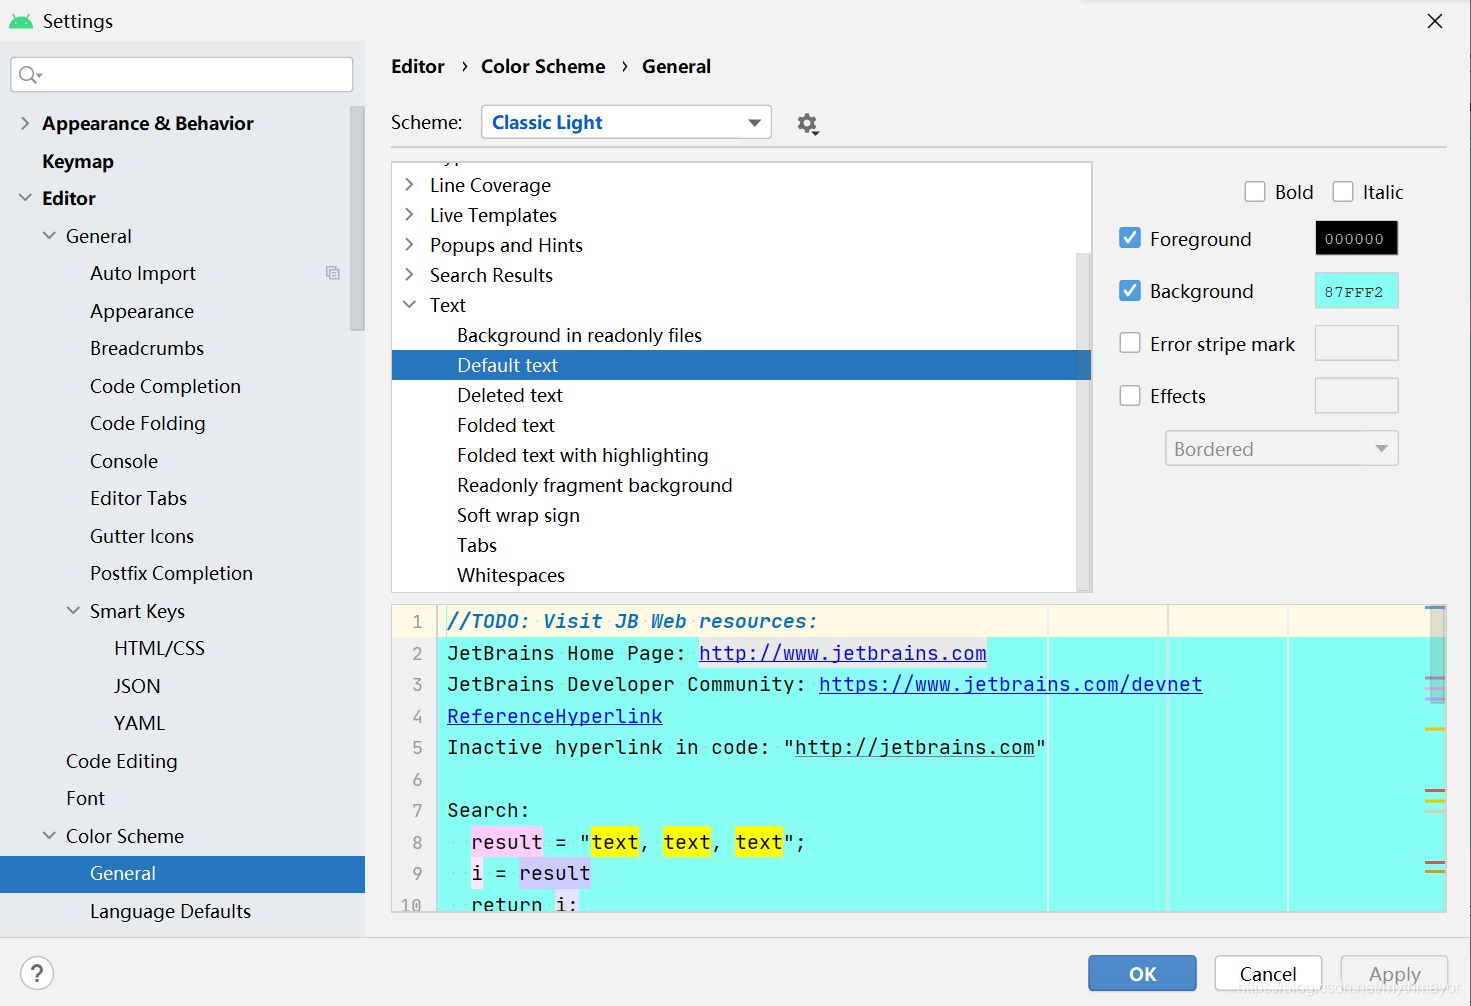Image resolution: width=1471 pixels, height=1006 pixels.
Task: Click Editor in the breadcrumb
Action: (418, 67)
